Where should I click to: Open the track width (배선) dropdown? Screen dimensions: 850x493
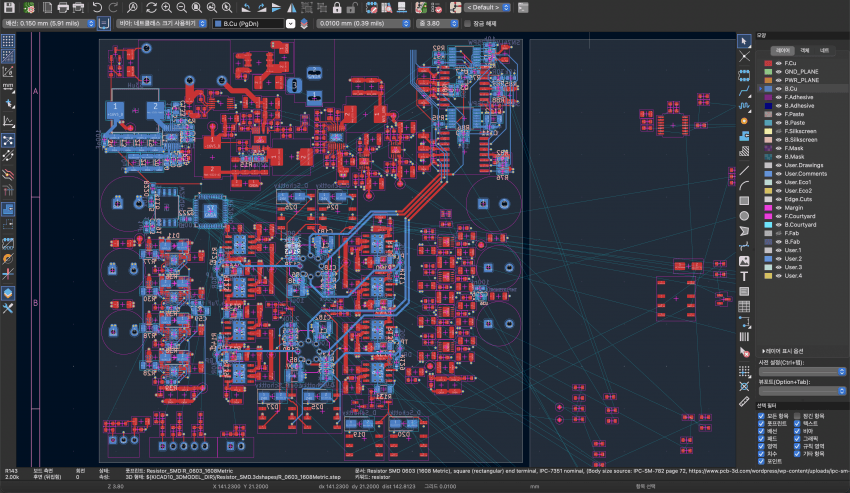tap(49, 23)
